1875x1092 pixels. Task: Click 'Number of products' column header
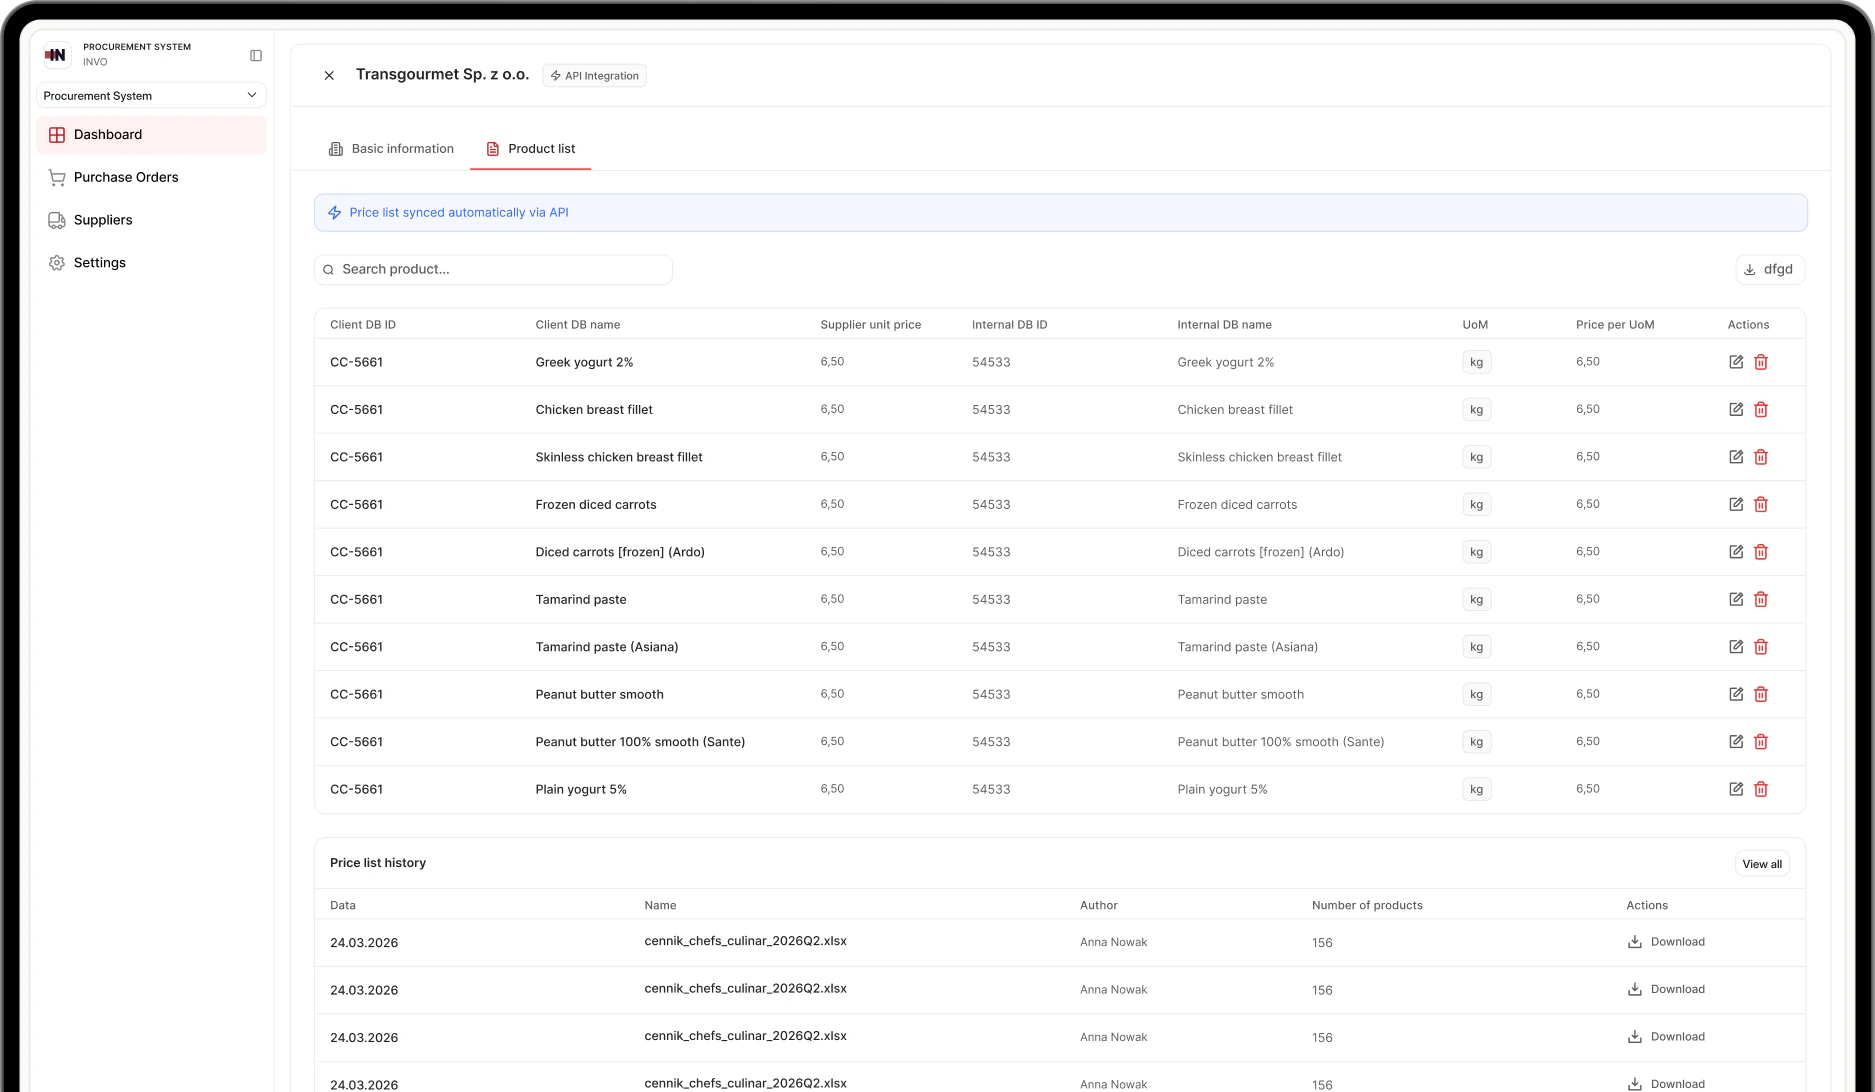pos(1367,905)
